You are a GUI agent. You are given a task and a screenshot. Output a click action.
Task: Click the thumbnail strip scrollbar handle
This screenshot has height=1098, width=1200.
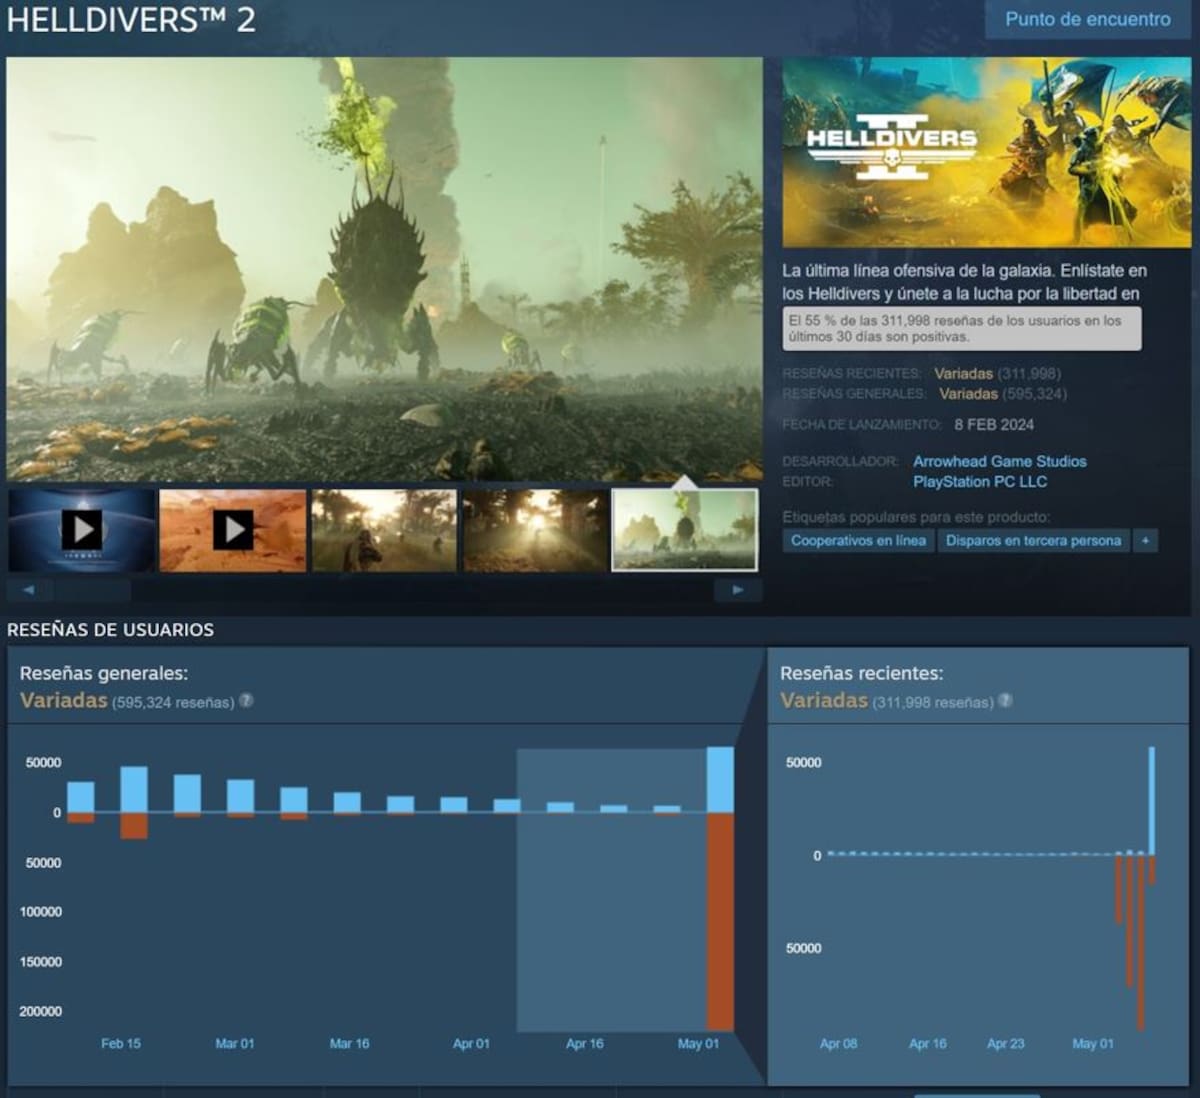93,590
